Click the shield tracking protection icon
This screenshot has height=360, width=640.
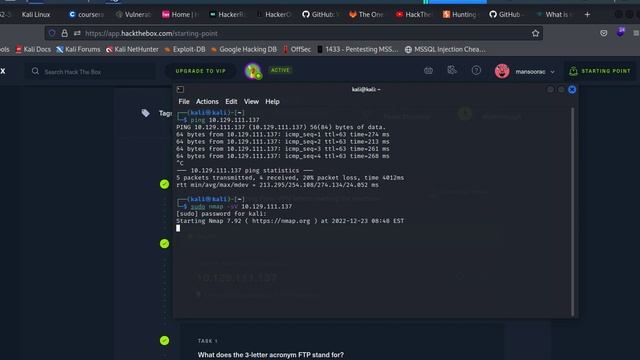[52, 33]
